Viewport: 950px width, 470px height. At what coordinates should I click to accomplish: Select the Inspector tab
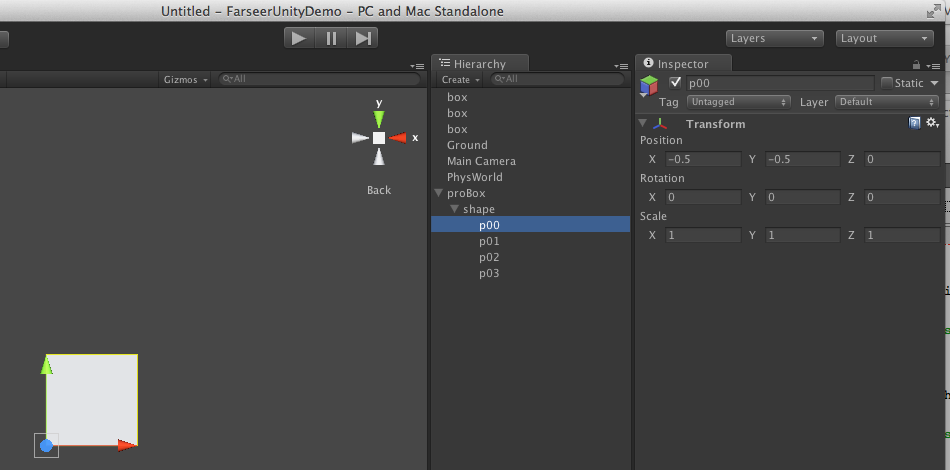[x=683, y=64]
